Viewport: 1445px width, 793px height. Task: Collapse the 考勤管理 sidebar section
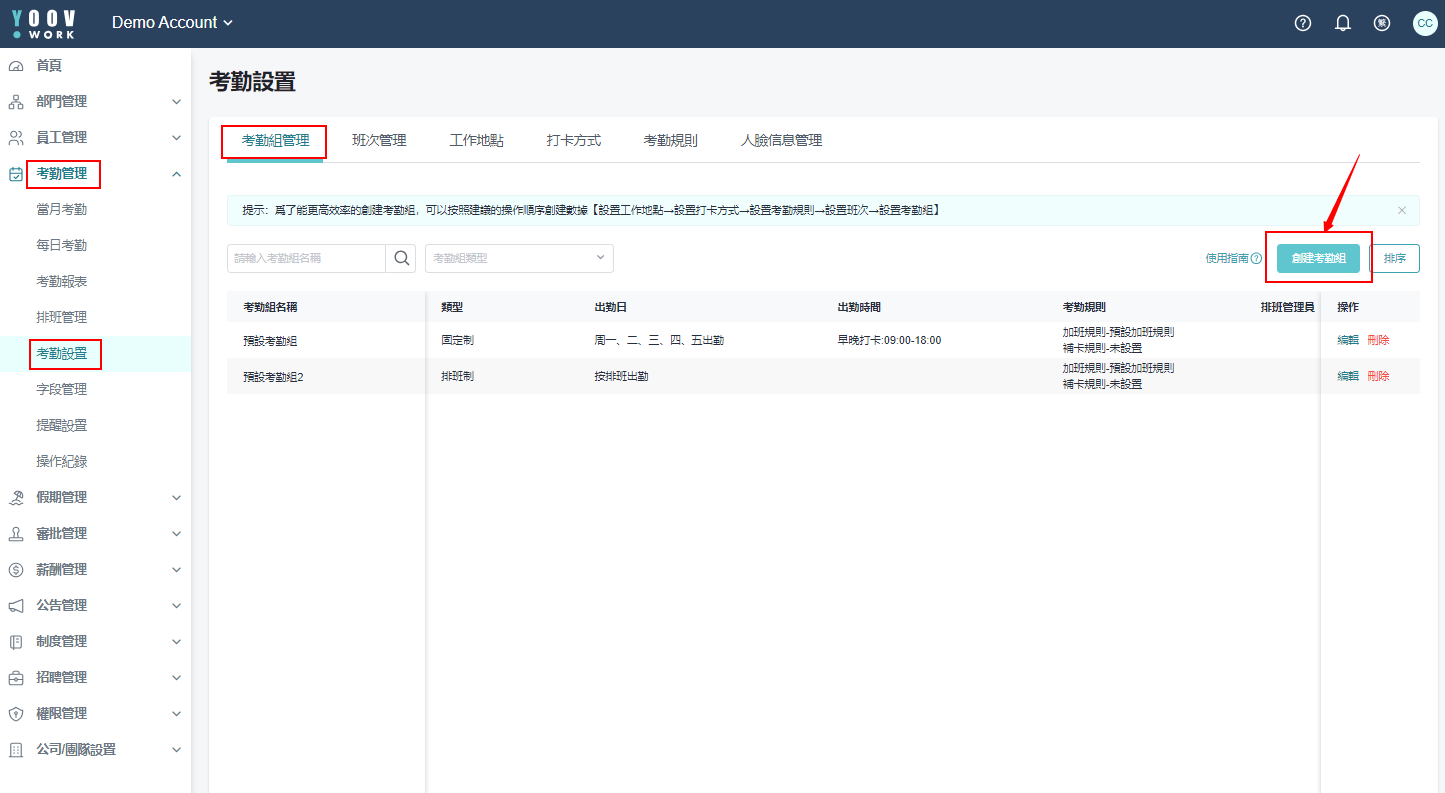click(x=176, y=174)
